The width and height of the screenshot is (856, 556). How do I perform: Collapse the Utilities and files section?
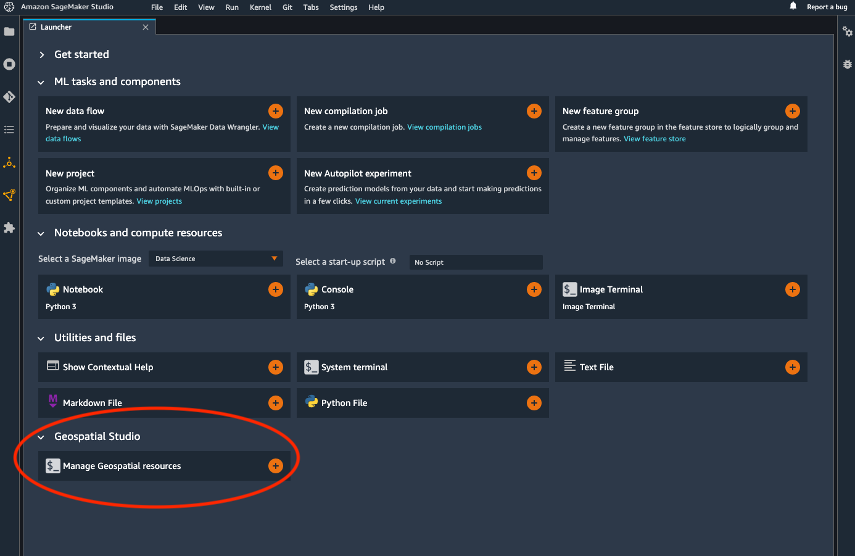coord(41,338)
